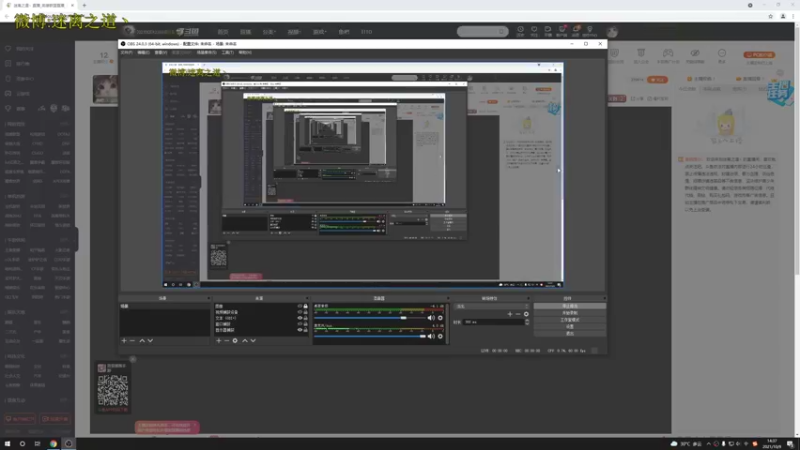Mute desktop audio speaker icon in mixer
The width and height of the screenshot is (800, 450).
point(431,318)
